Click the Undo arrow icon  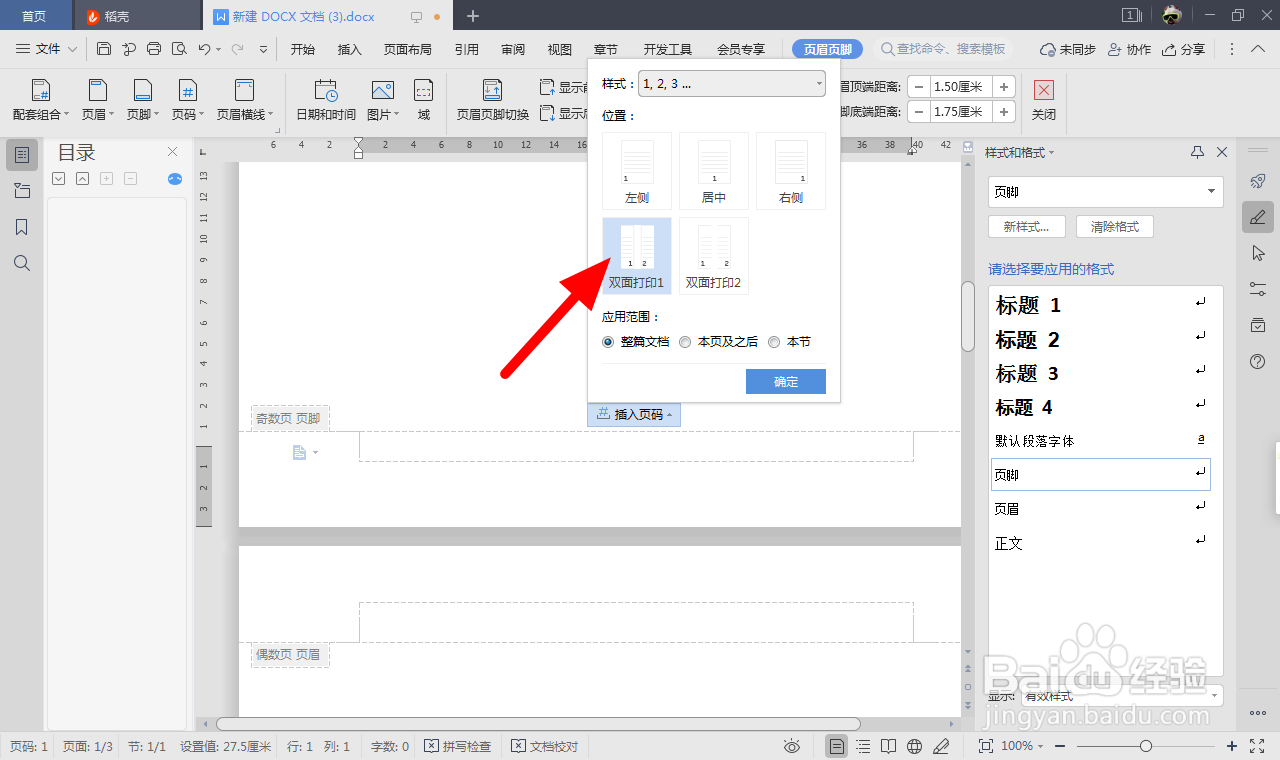pos(204,49)
